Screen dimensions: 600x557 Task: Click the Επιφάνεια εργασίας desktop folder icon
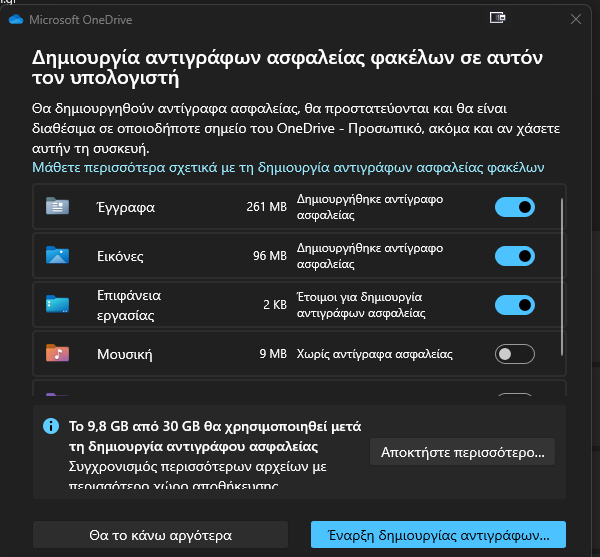coord(57,304)
